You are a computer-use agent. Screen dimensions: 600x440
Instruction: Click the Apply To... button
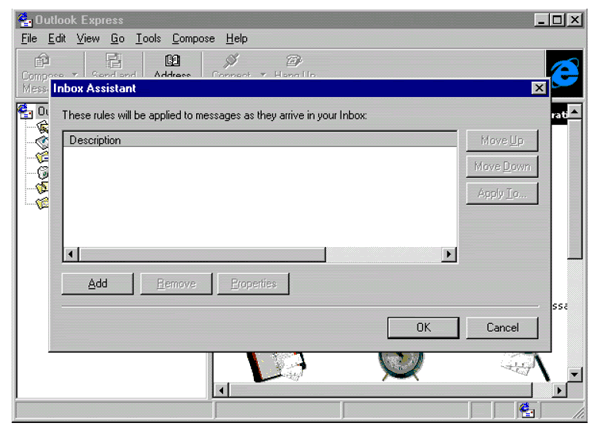coord(502,193)
